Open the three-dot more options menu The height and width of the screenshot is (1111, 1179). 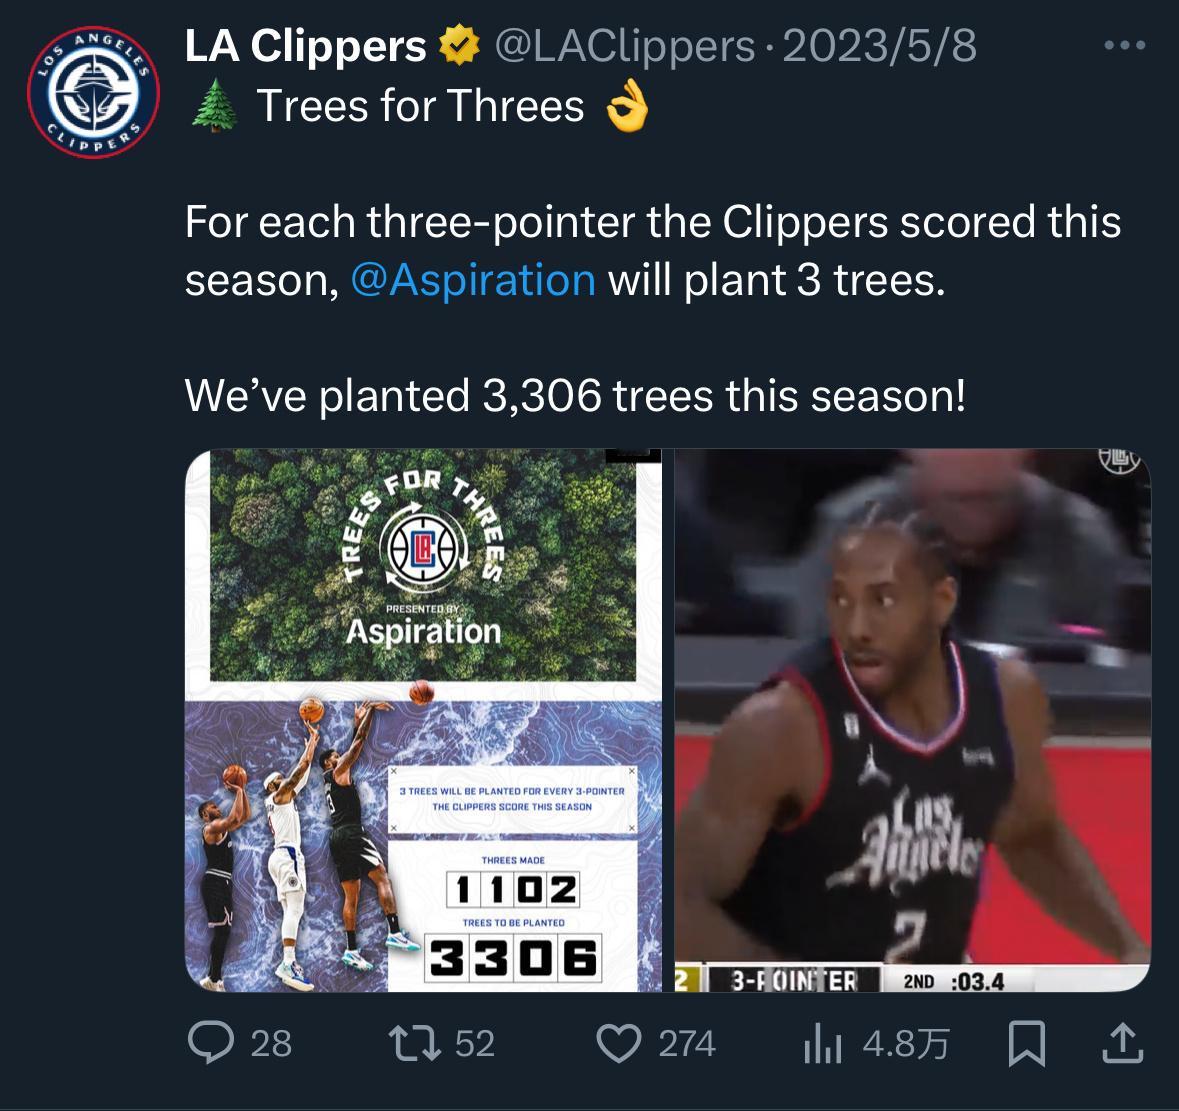click(x=1125, y=46)
